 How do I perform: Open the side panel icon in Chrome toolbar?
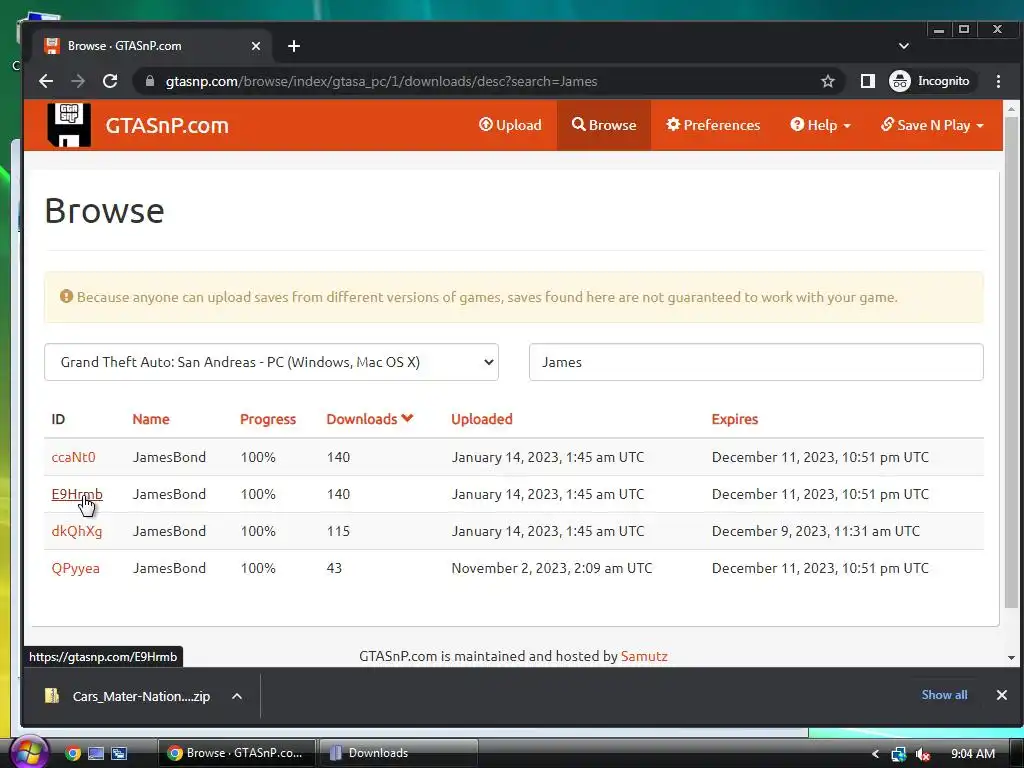(x=867, y=81)
